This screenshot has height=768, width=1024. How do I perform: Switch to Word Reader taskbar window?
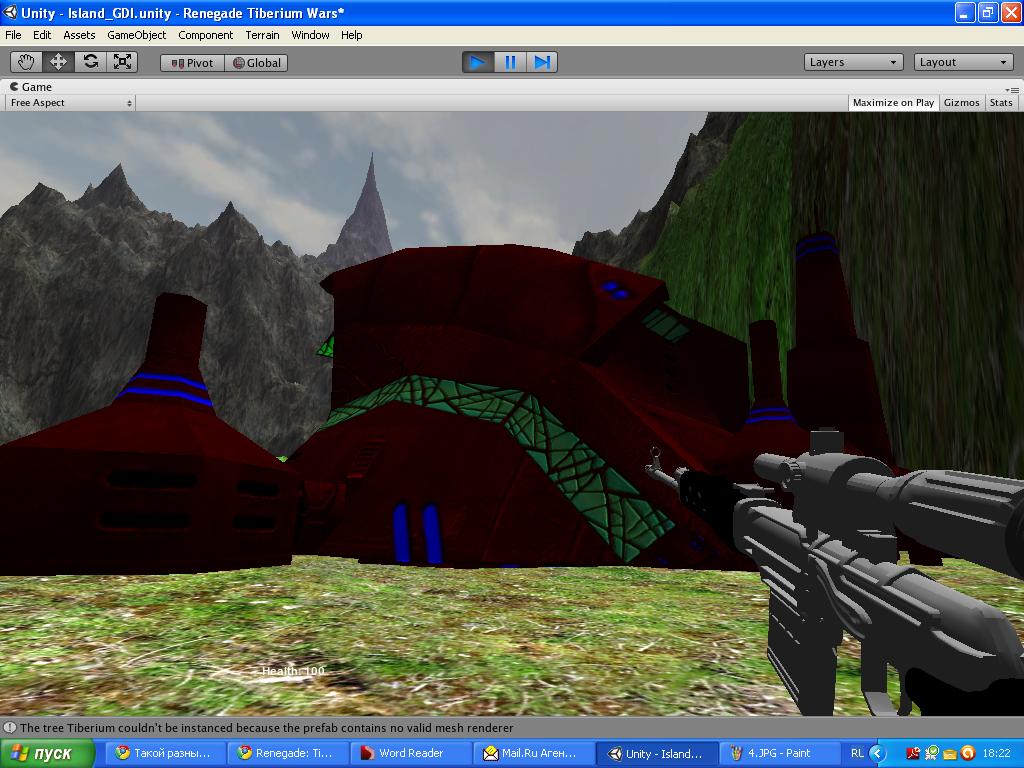[411, 754]
